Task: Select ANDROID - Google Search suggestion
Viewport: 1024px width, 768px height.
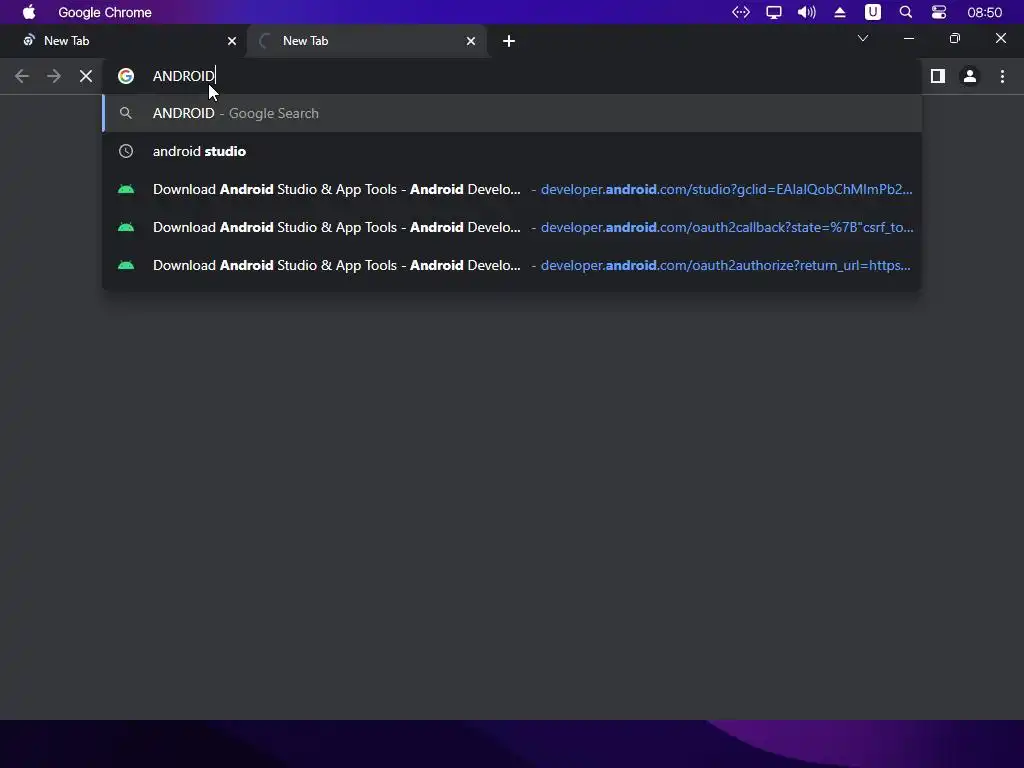Action: tap(512, 113)
